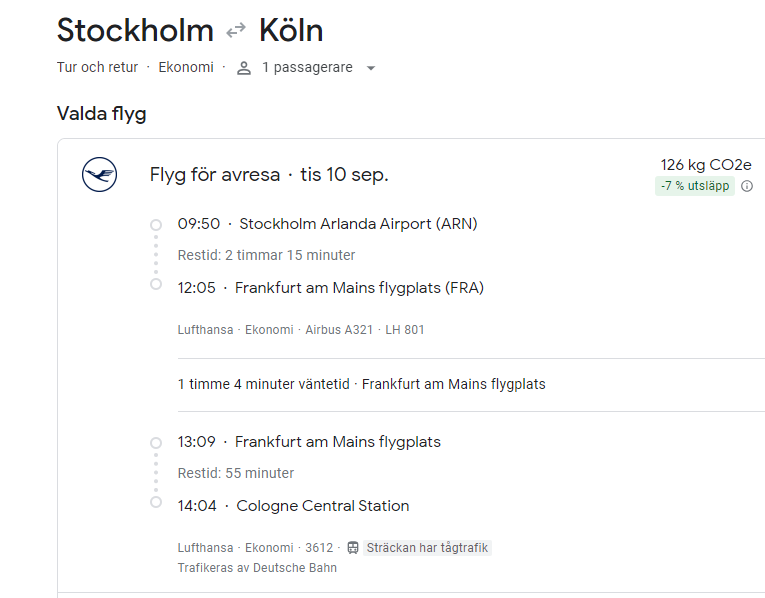This screenshot has width=765, height=598.
Task: Click the 13:09 departure circle marker
Action: tap(156, 442)
